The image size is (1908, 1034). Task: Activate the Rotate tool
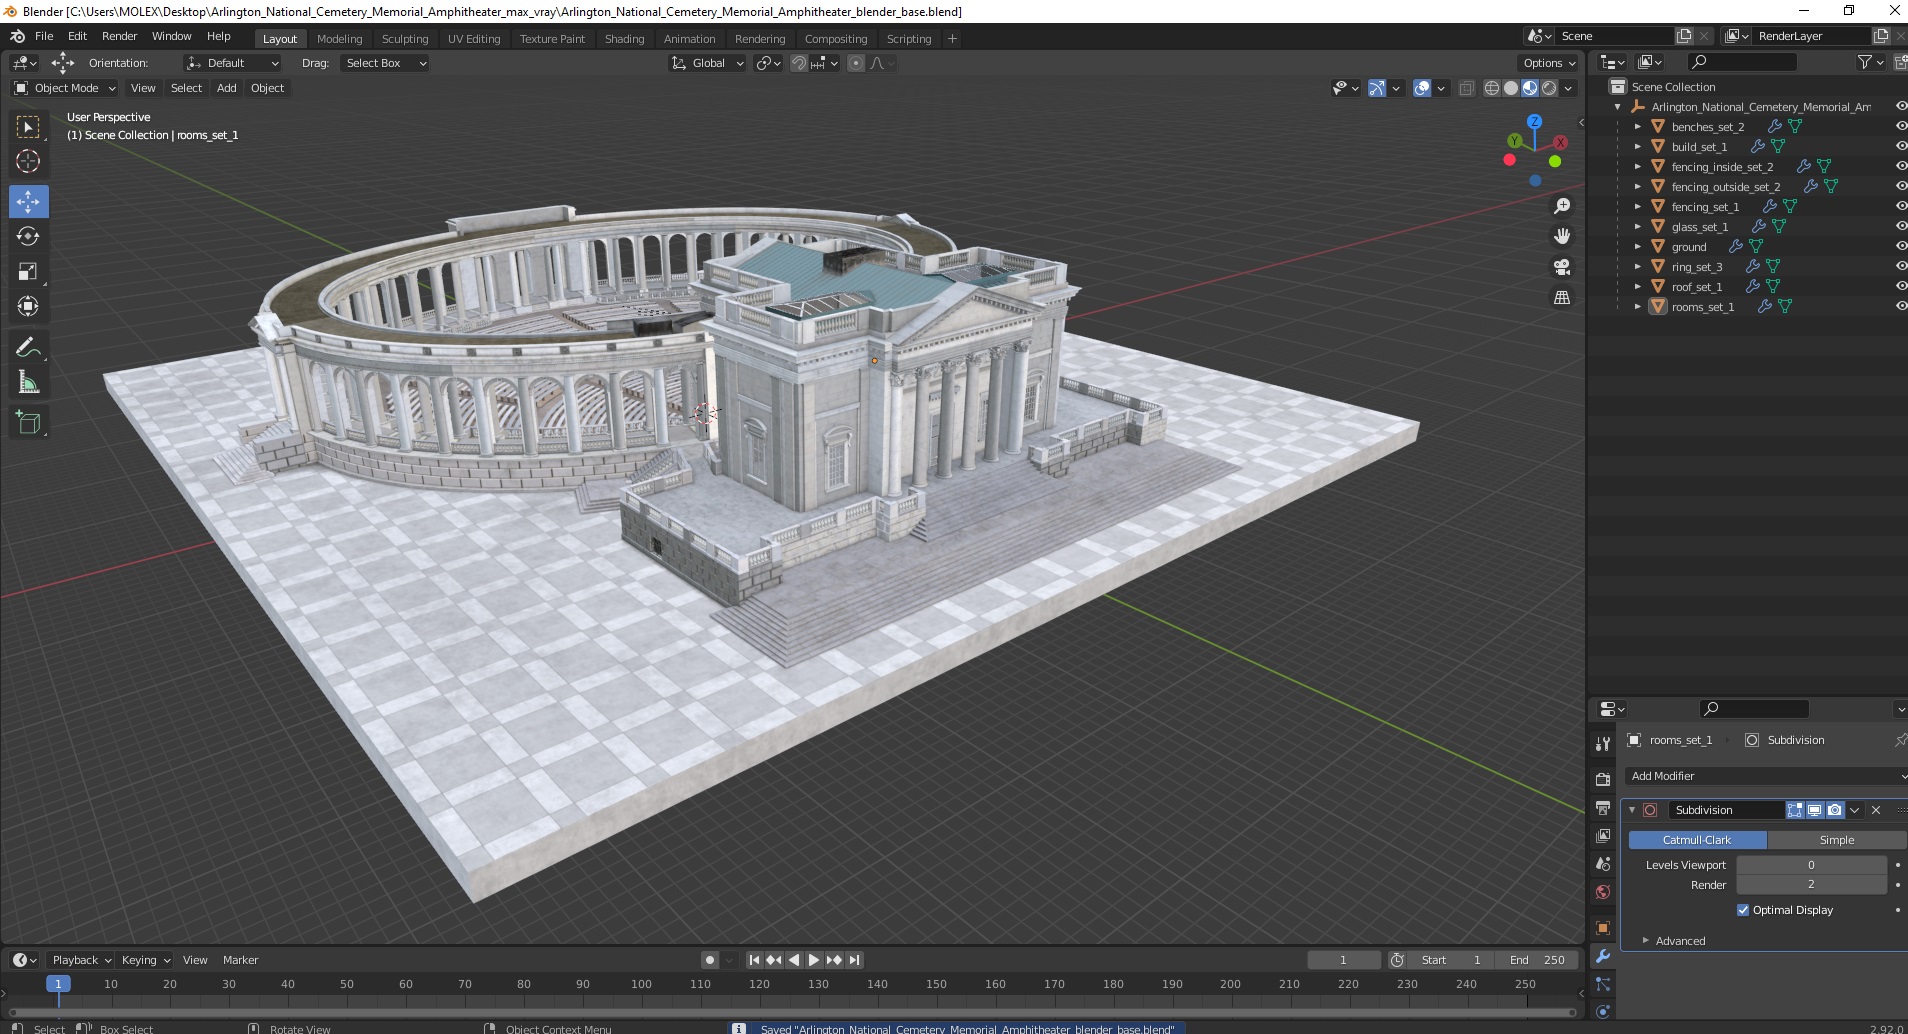click(x=28, y=236)
